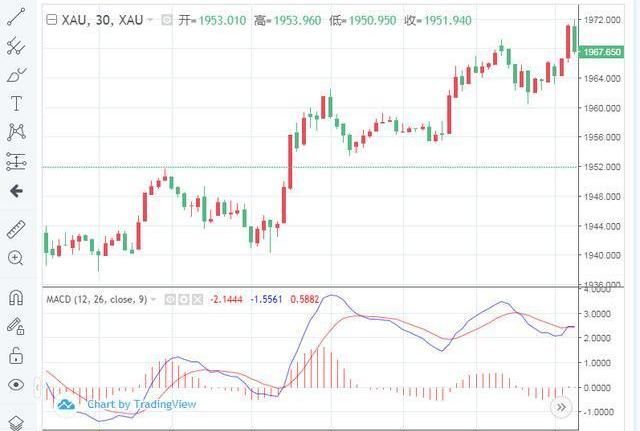Screen dimensions: 640x431
Task: Click the 0.0000 MACD axis label
Action: [598, 388]
